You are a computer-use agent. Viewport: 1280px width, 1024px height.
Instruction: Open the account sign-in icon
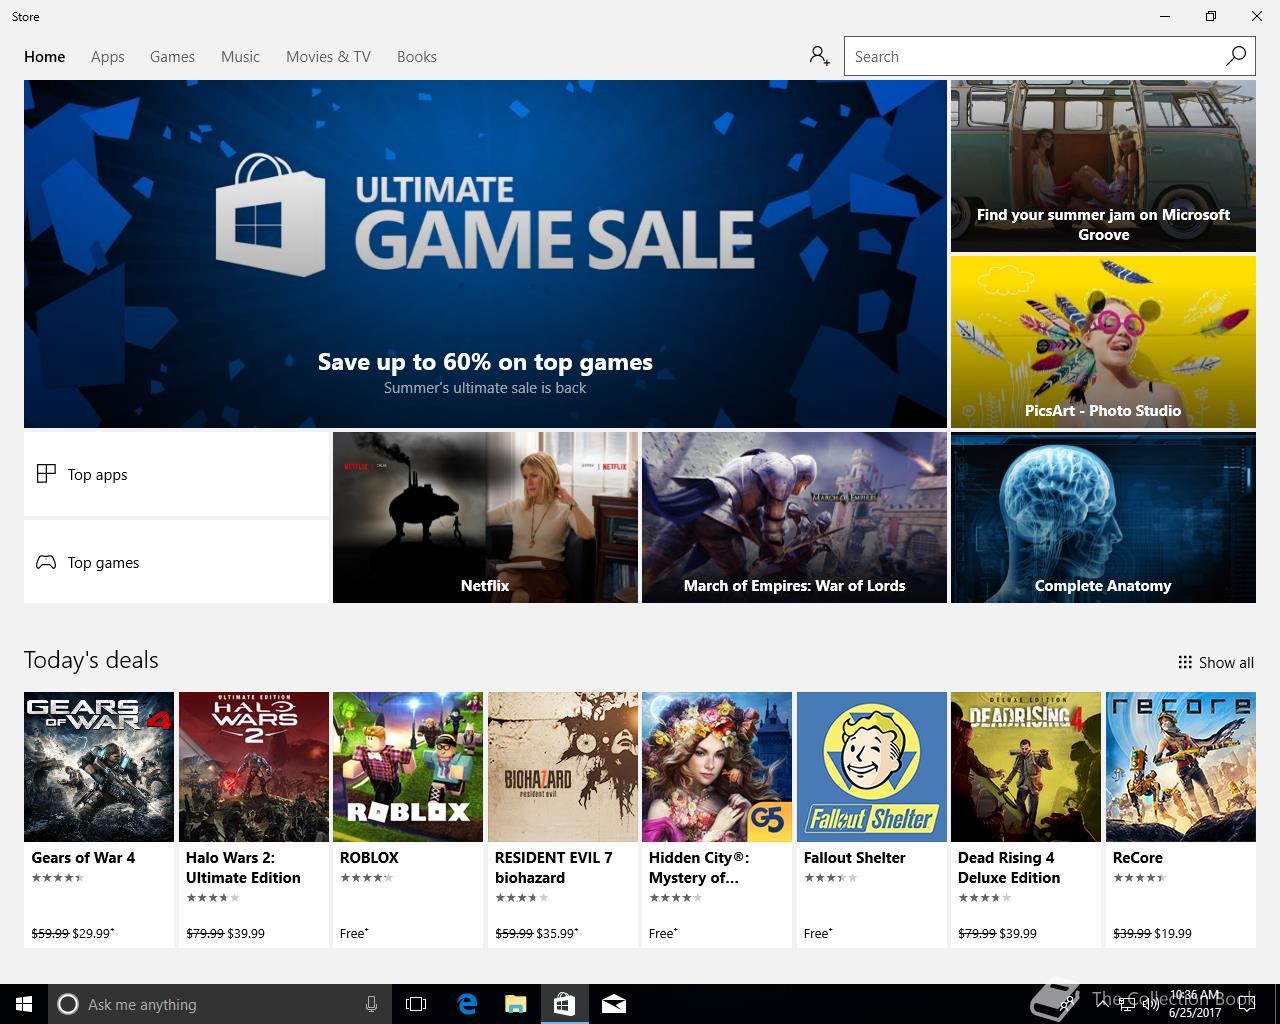(820, 56)
